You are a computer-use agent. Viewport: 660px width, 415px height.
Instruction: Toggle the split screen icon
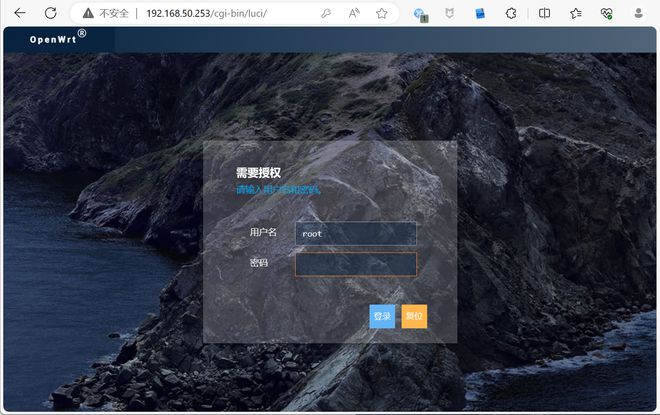click(544, 13)
